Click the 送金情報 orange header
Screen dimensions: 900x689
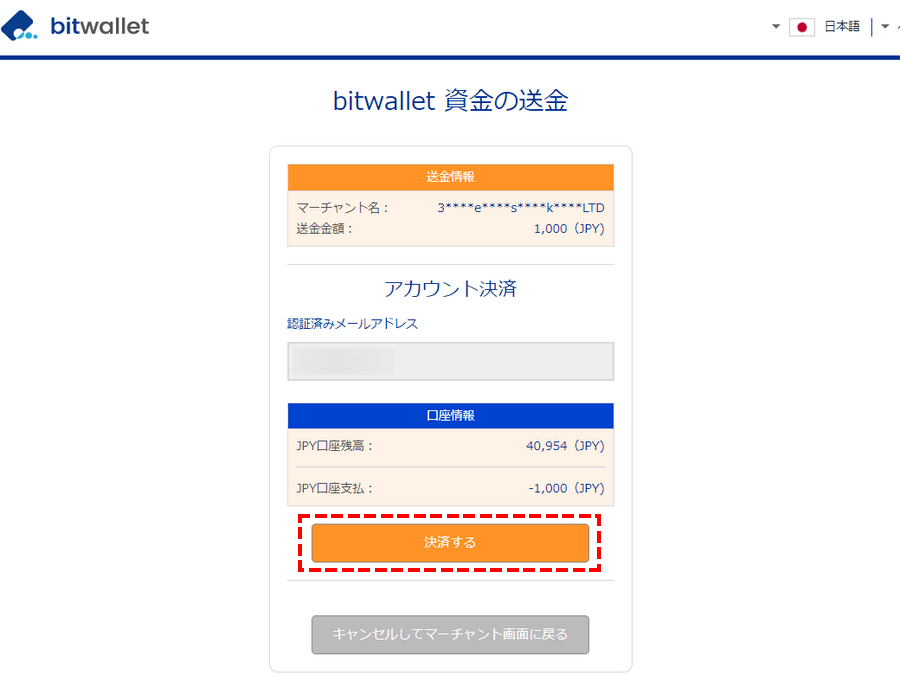[x=451, y=177]
